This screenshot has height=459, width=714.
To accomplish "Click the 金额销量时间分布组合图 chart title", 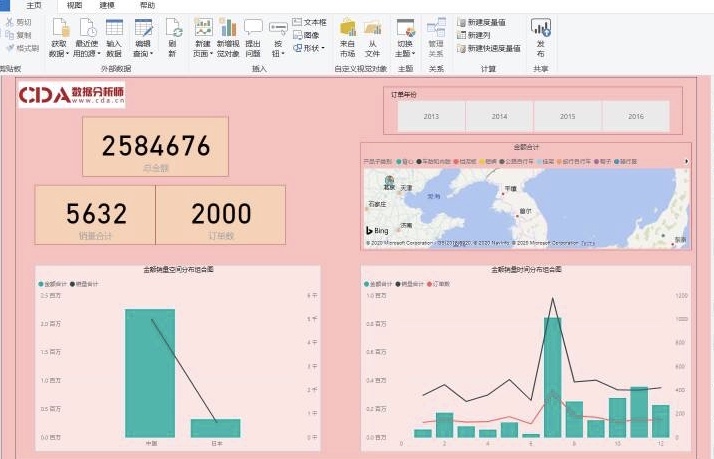I will (x=526, y=270).
